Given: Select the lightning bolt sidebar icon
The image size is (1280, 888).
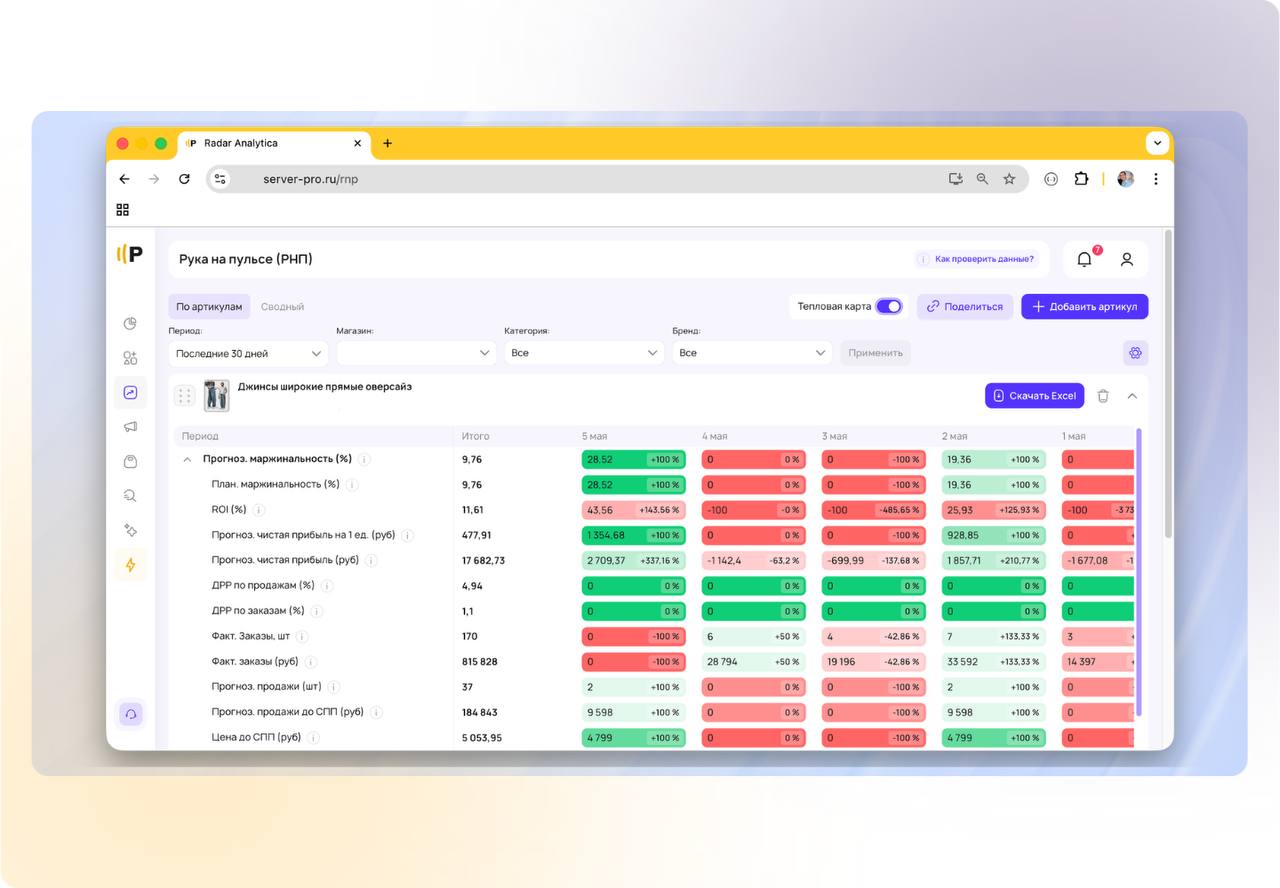Looking at the screenshot, I should click(130, 565).
